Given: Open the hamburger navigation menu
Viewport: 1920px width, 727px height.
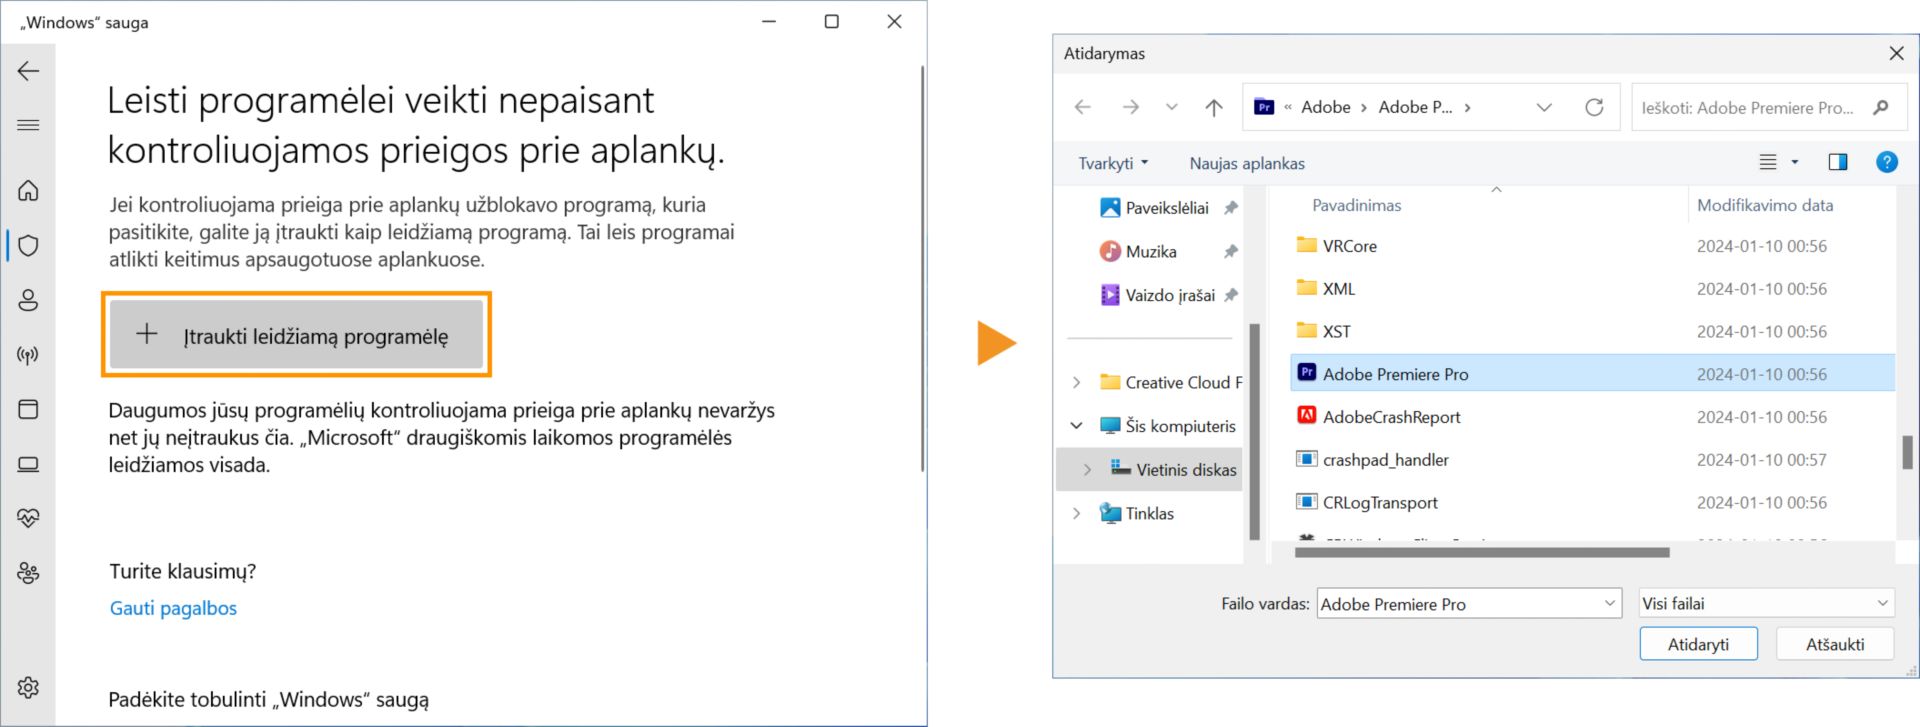Looking at the screenshot, I should (28, 125).
